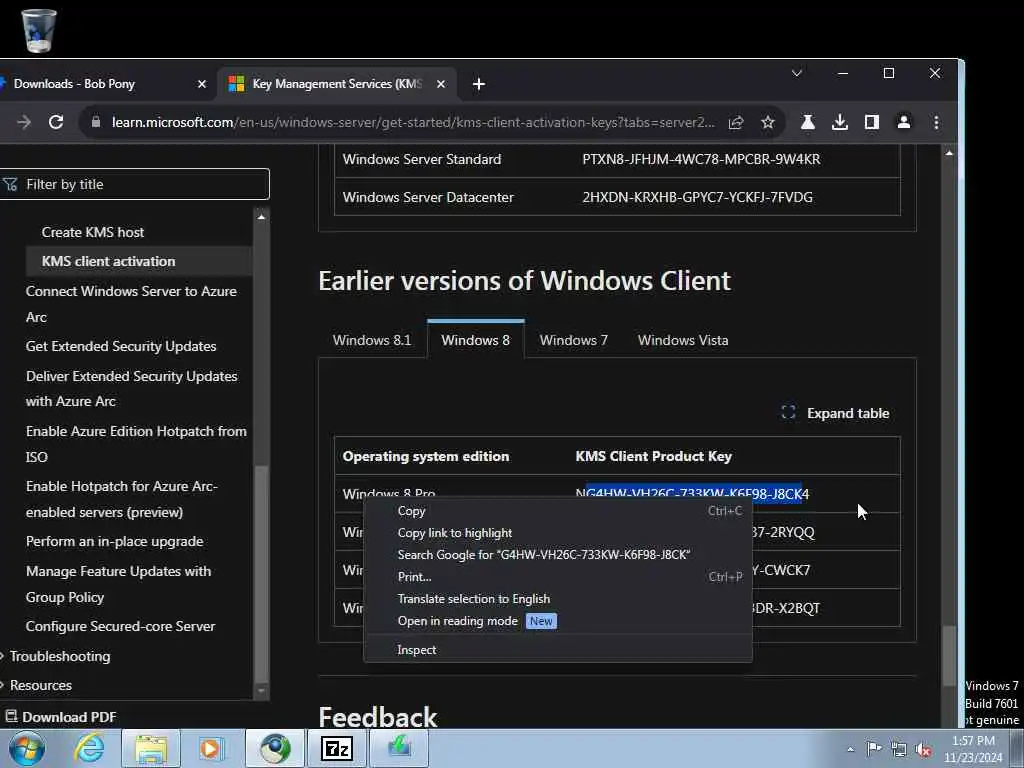Open the Recycle Bin on desktop

click(x=39, y=30)
